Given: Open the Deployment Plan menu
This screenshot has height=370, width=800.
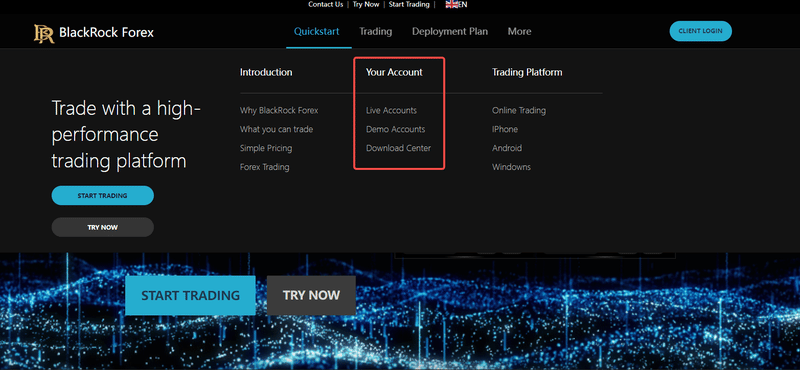Looking at the screenshot, I should pos(449,32).
